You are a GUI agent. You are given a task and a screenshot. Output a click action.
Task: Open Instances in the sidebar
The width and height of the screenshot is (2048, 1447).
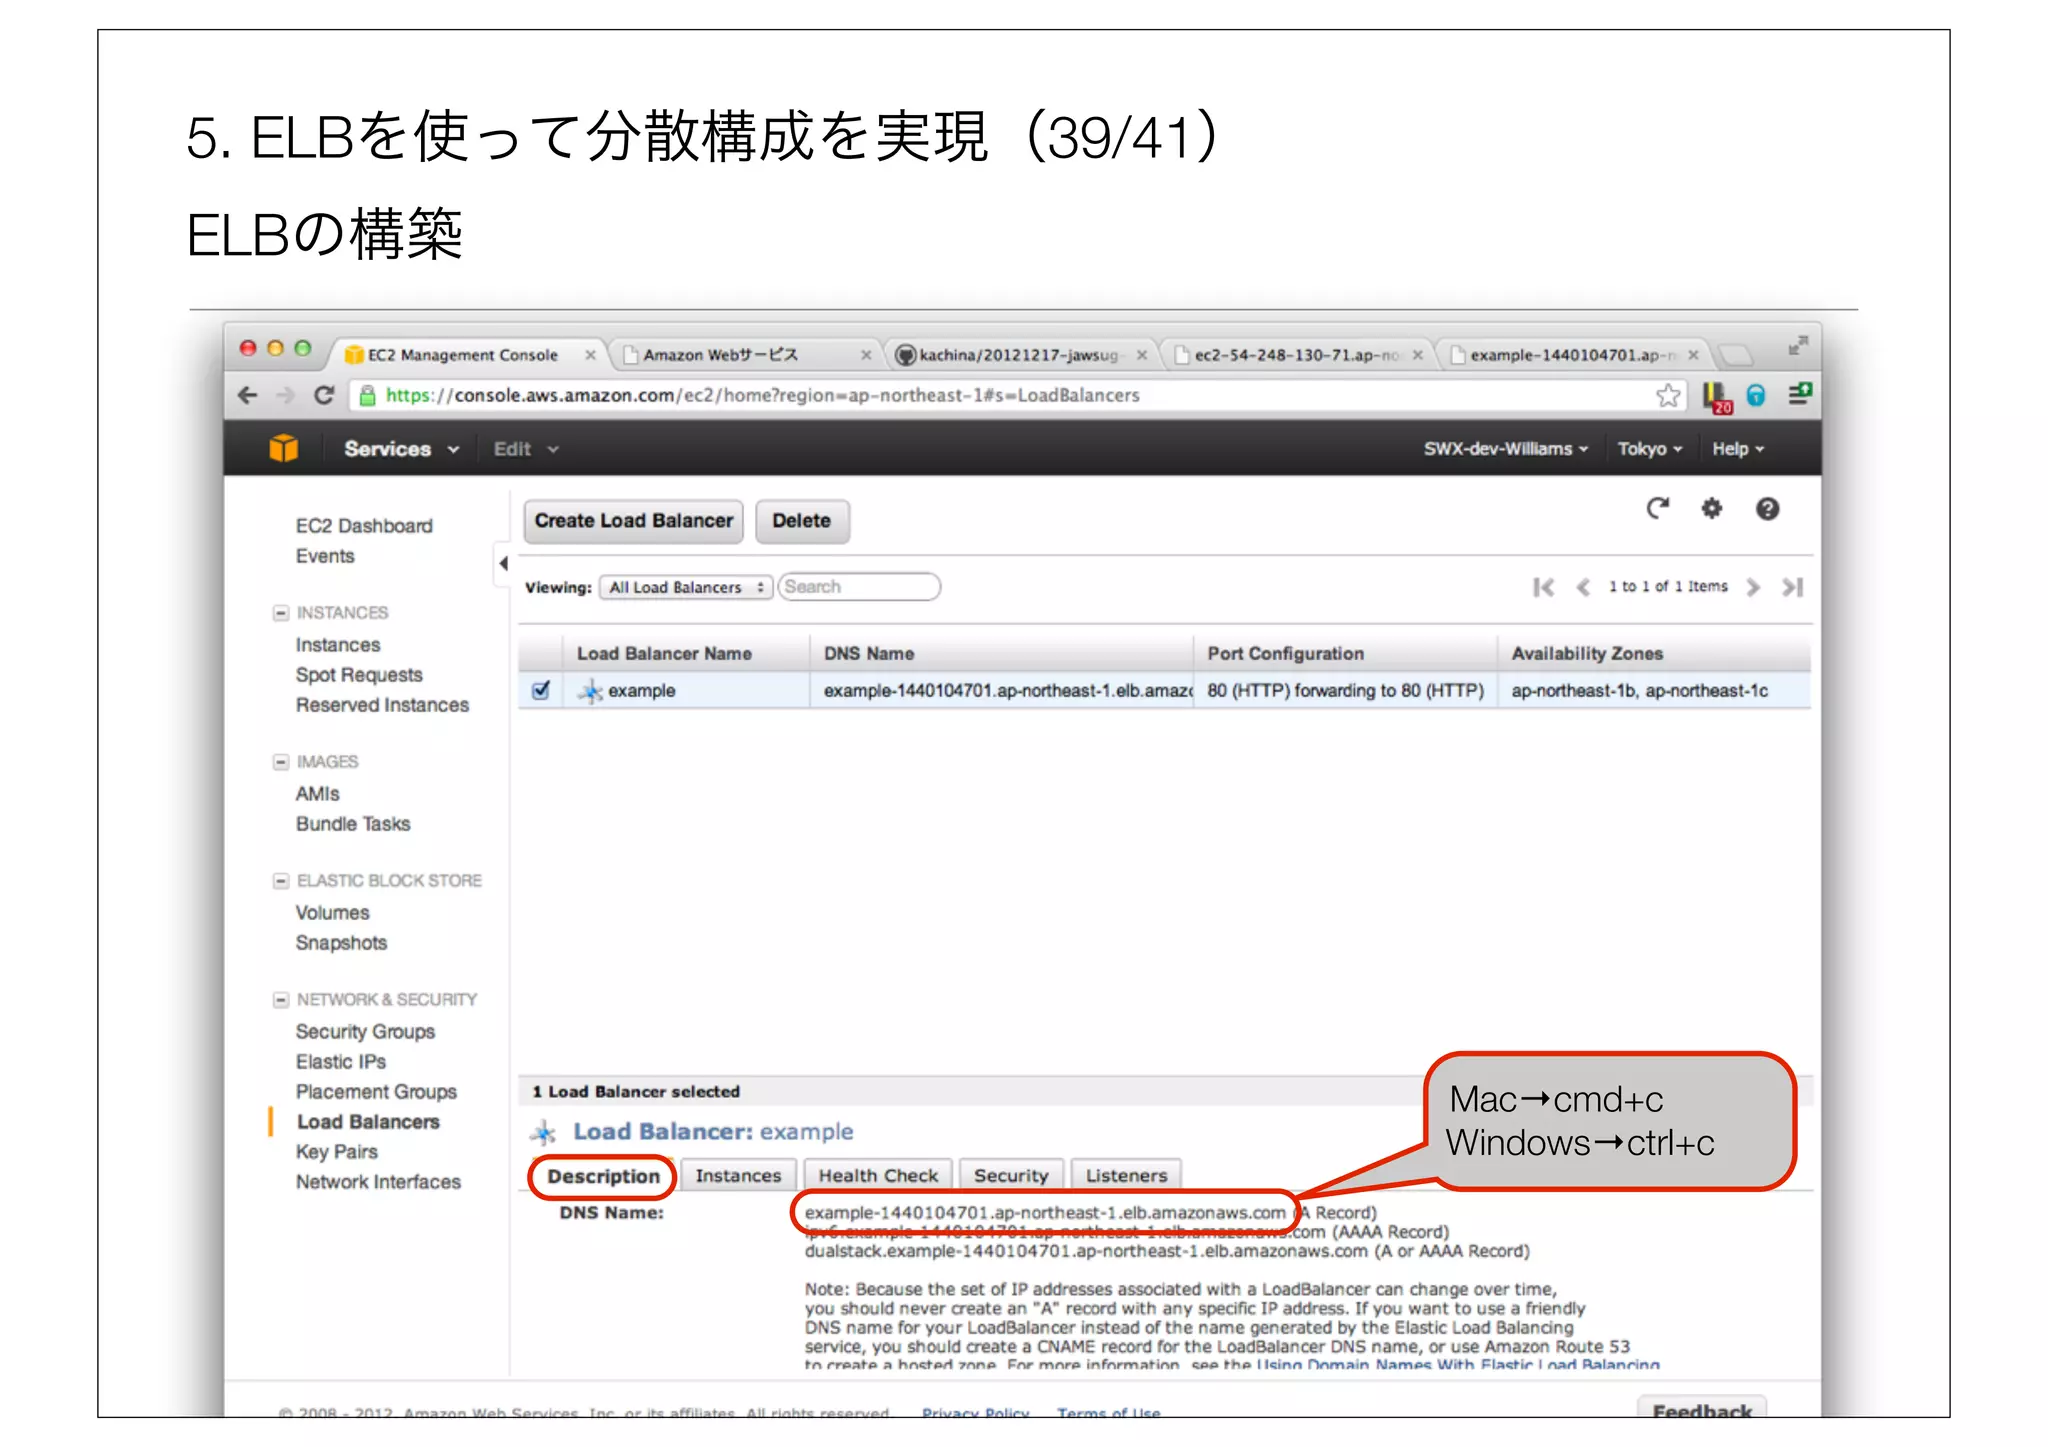[338, 645]
